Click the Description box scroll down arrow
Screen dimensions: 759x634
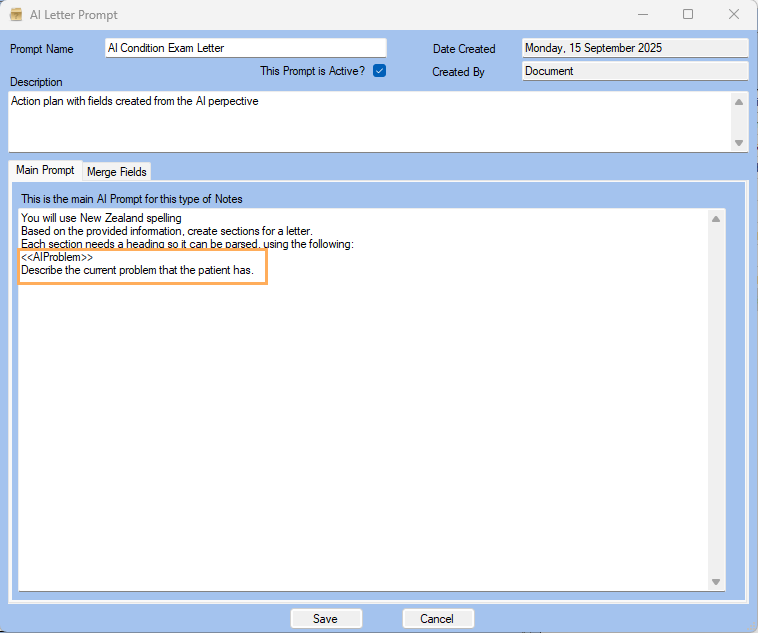739,143
